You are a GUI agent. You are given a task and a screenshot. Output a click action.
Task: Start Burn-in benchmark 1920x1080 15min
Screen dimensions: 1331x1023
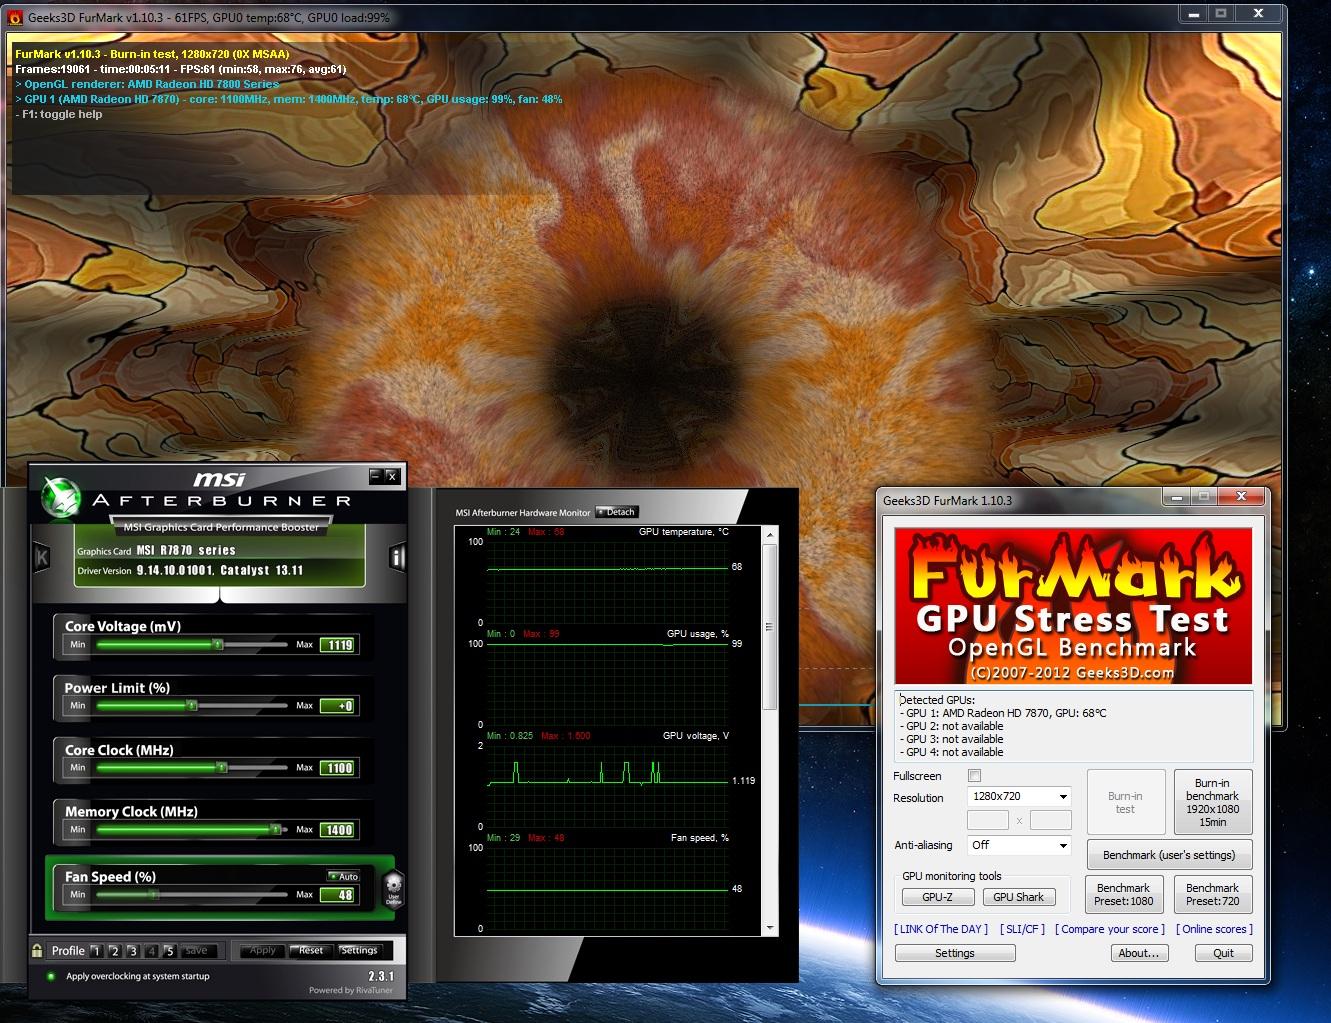1212,802
